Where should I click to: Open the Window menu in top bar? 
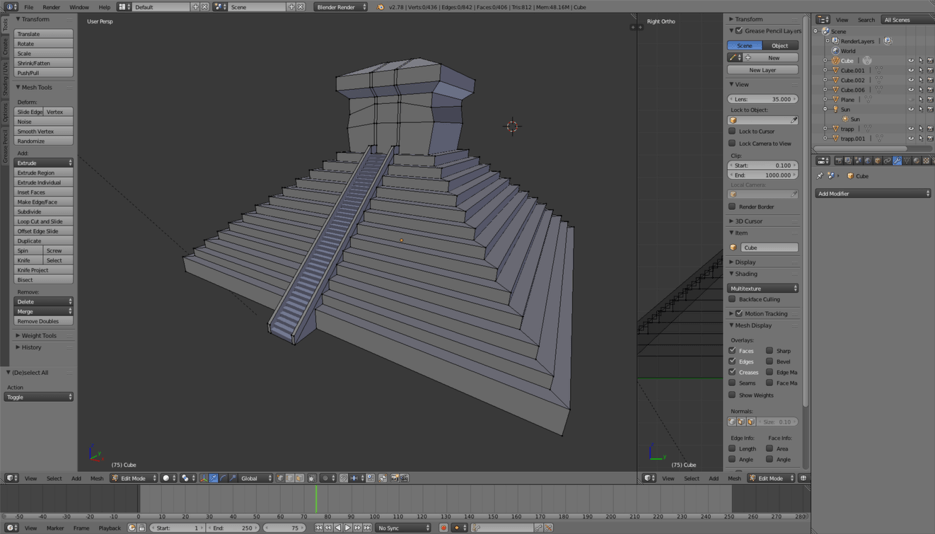pos(79,7)
